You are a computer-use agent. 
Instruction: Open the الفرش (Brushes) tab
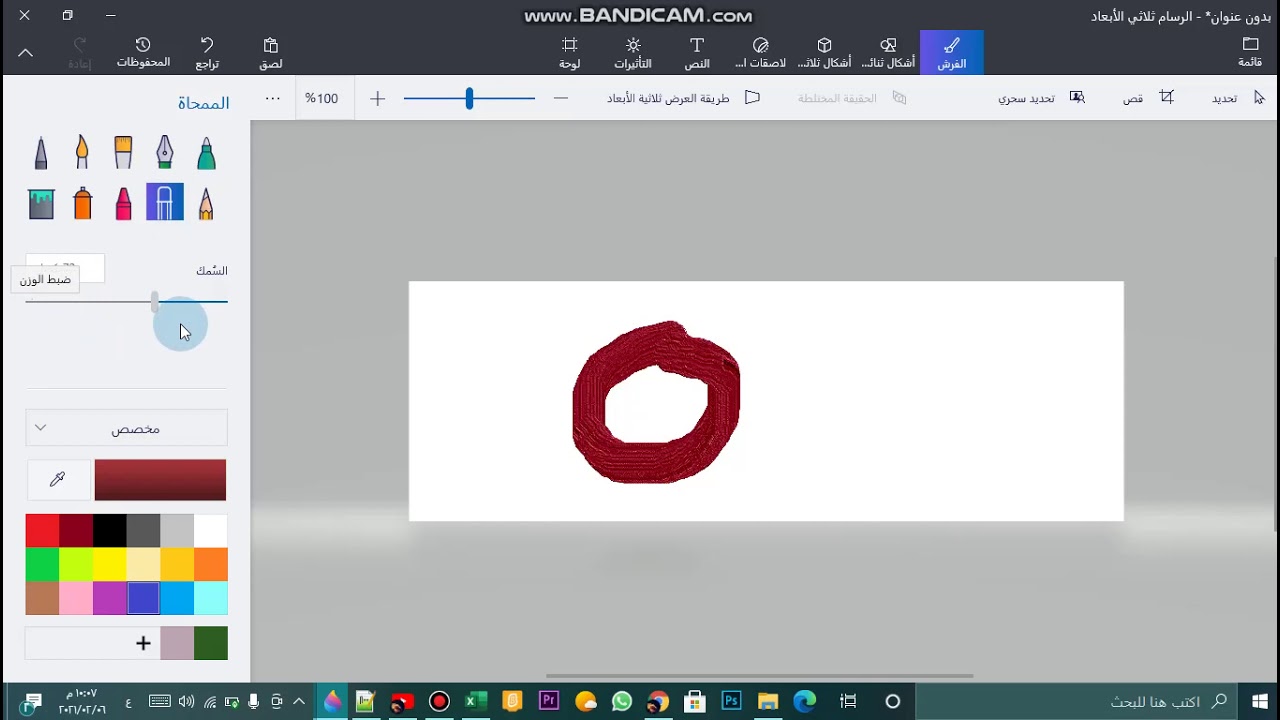click(951, 53)
